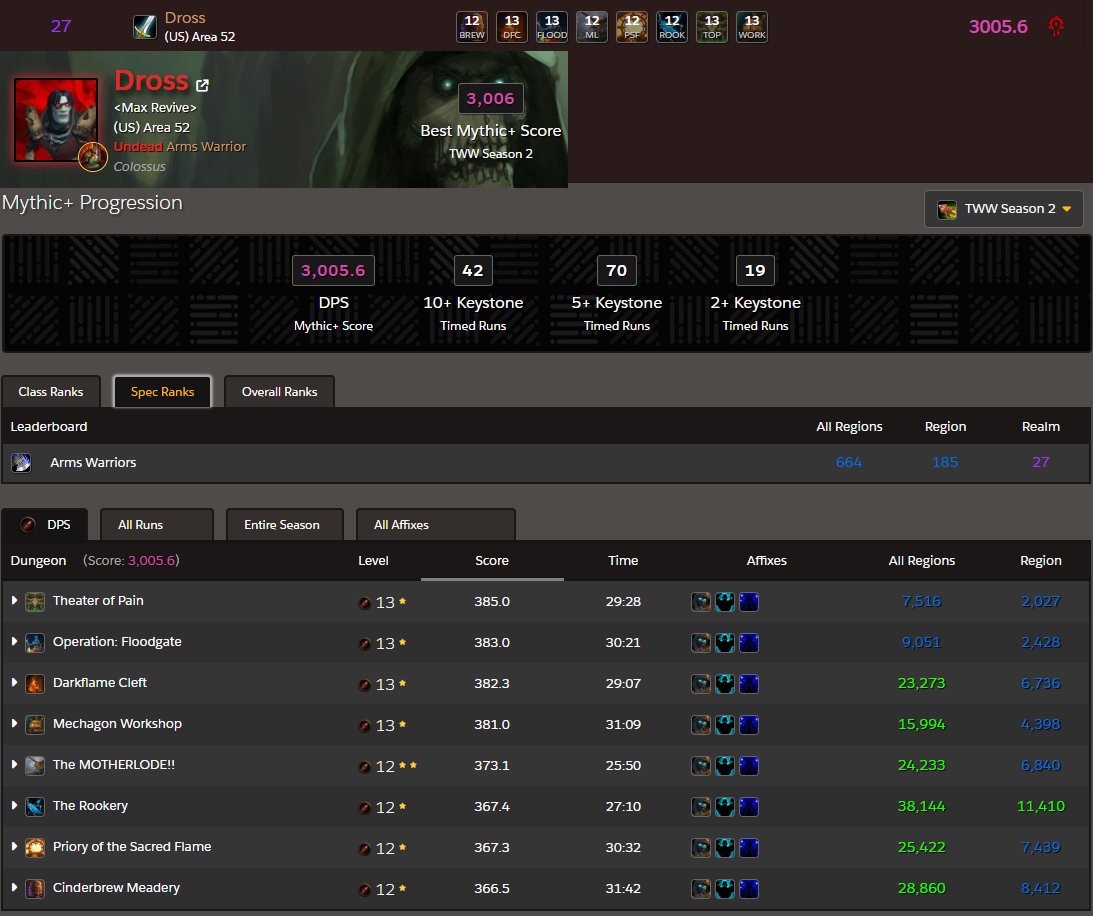Click second affix icon in Operation: Floodgate row

pos(725,643)
